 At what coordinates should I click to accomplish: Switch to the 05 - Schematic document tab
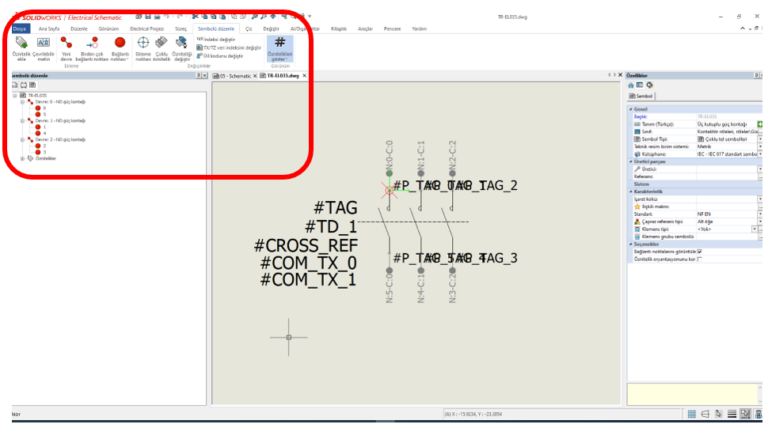click(235, 76)
